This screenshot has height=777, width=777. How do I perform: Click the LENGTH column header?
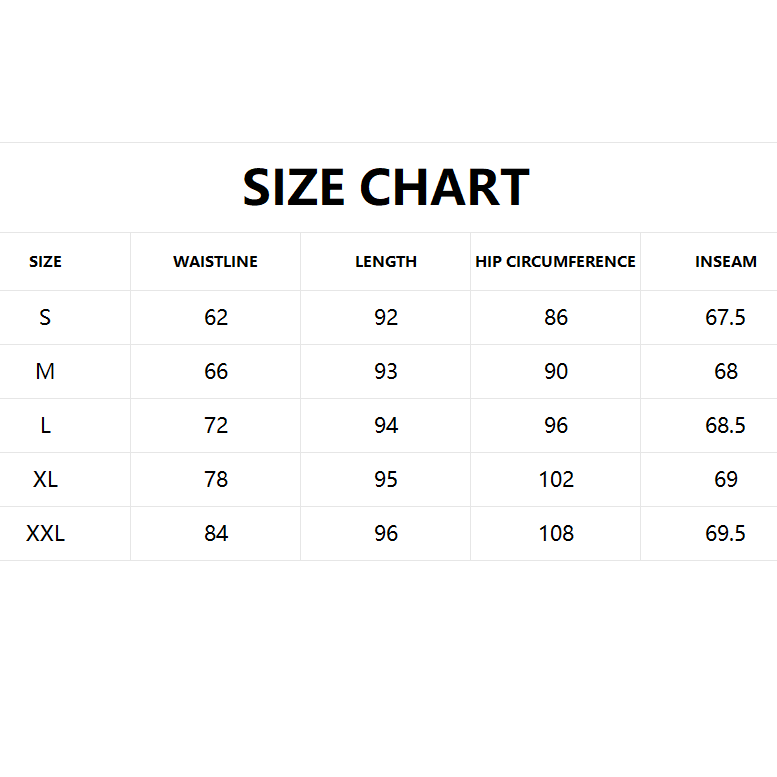[x=386, y=262]
